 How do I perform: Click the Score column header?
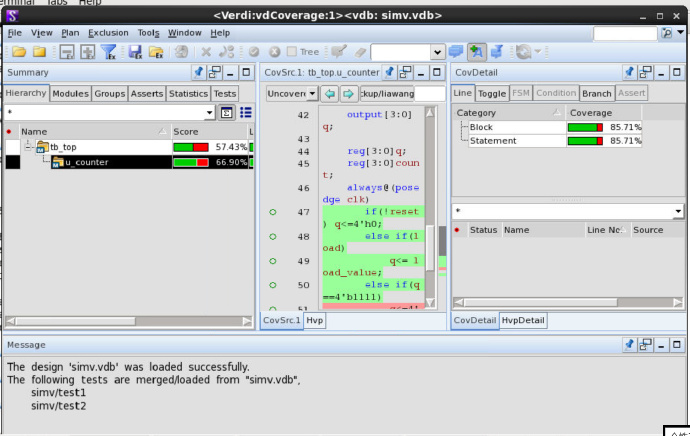pyautogui.click(x=209, y=132)
